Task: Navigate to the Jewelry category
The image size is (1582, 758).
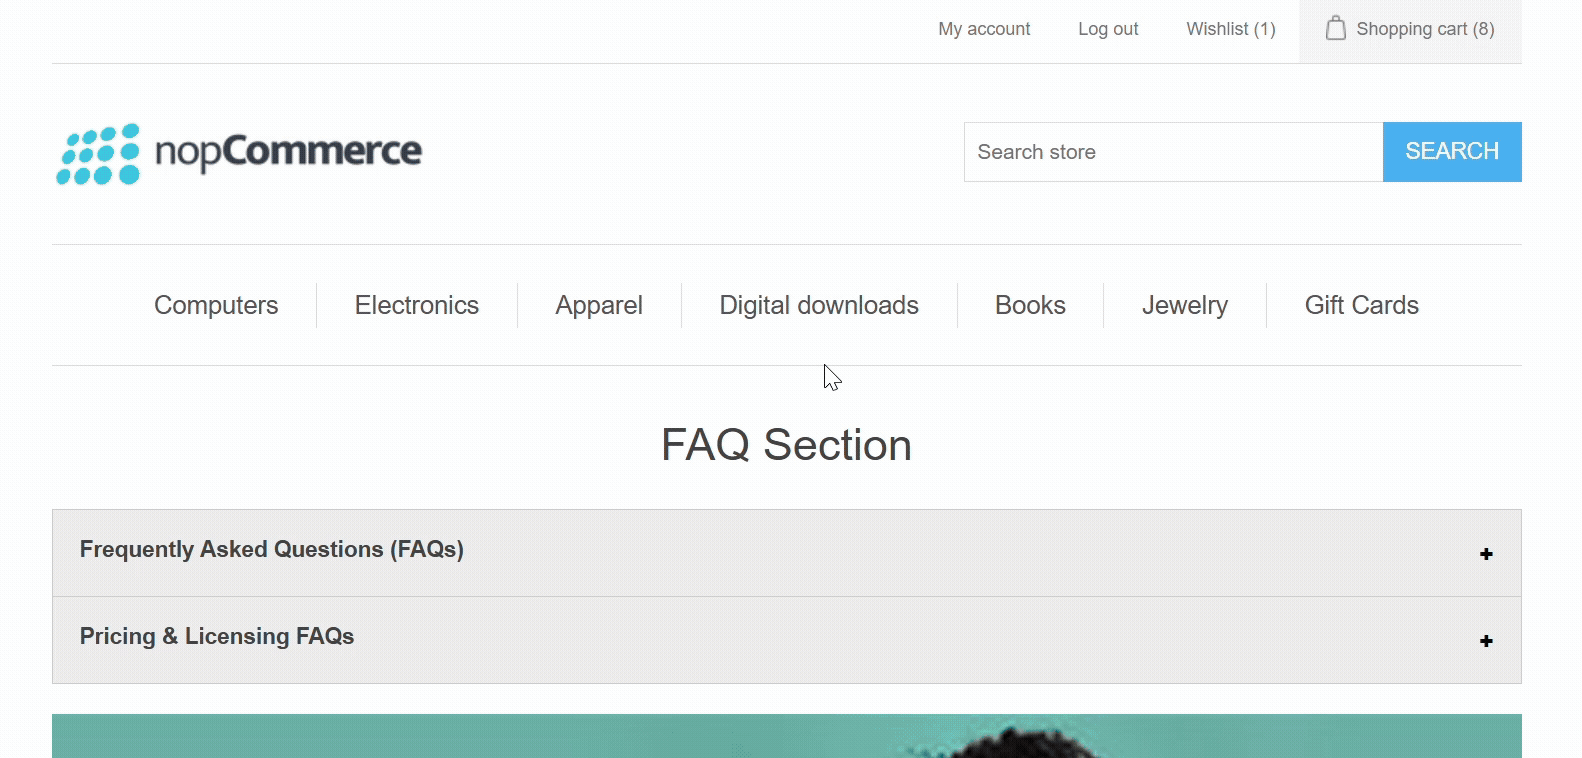Action: 1184,305
